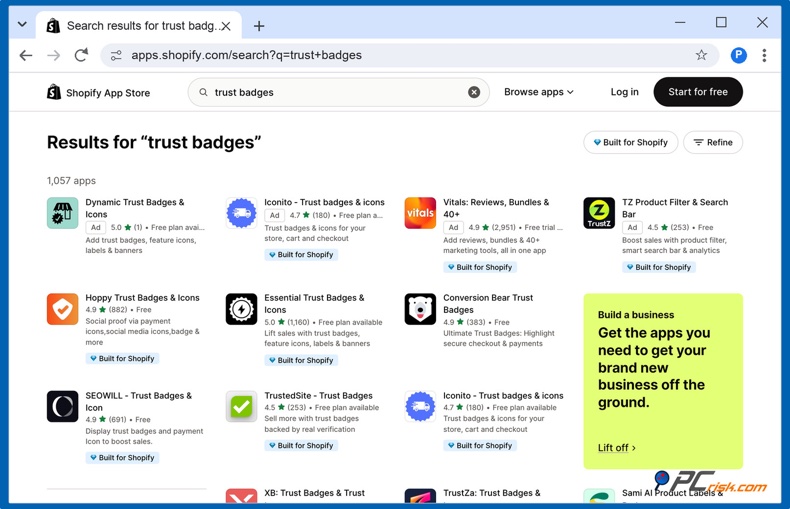Click the Shopify App Store logo
The width and height of the screenshot is (790, 509).
(98, 92)
